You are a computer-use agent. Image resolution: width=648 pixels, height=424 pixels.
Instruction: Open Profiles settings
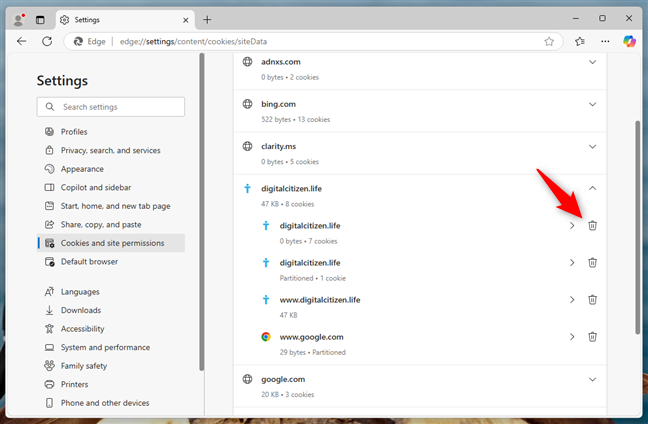[111, 132]
